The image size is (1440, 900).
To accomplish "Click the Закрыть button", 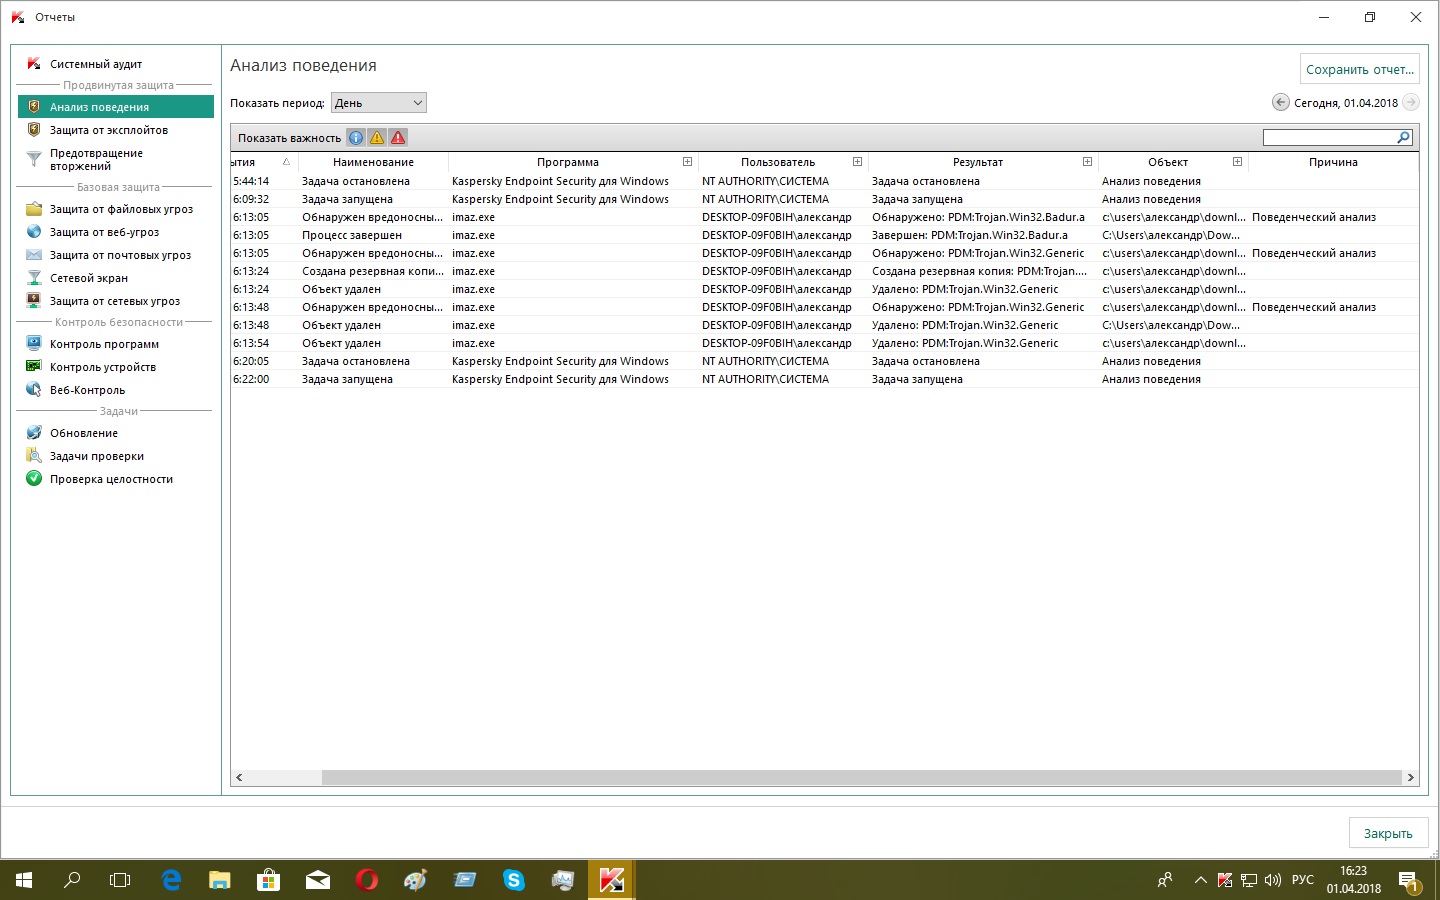I will pos(1388,833).
